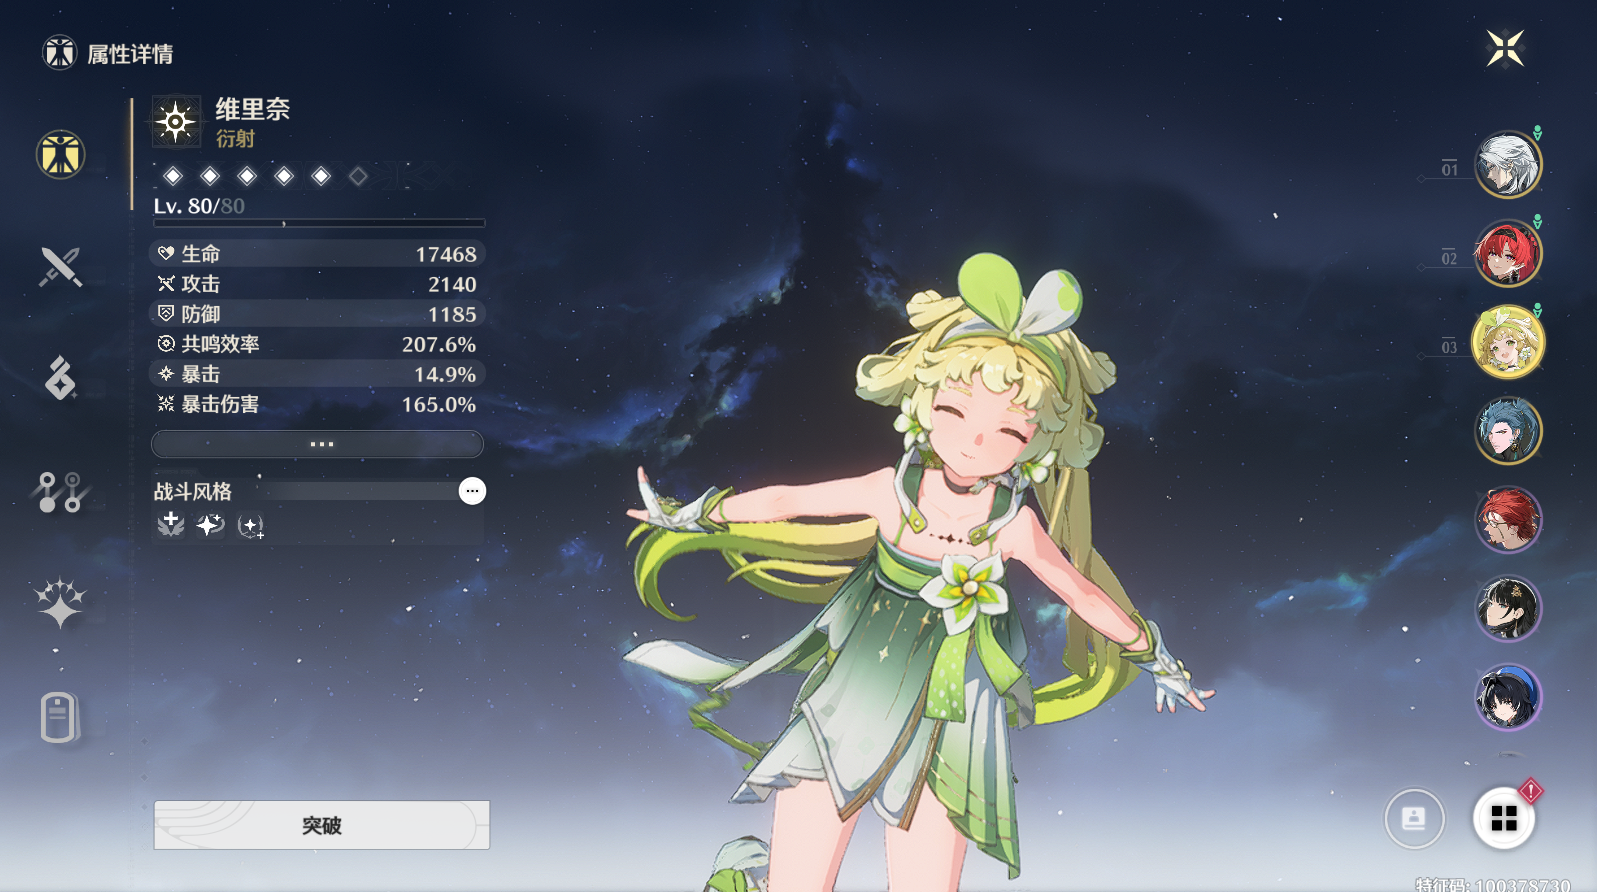1597x892 pixels.
Task: Click the experience bar under Lv. 80/80
Action: pyautogui.click(x=319, y=223)
